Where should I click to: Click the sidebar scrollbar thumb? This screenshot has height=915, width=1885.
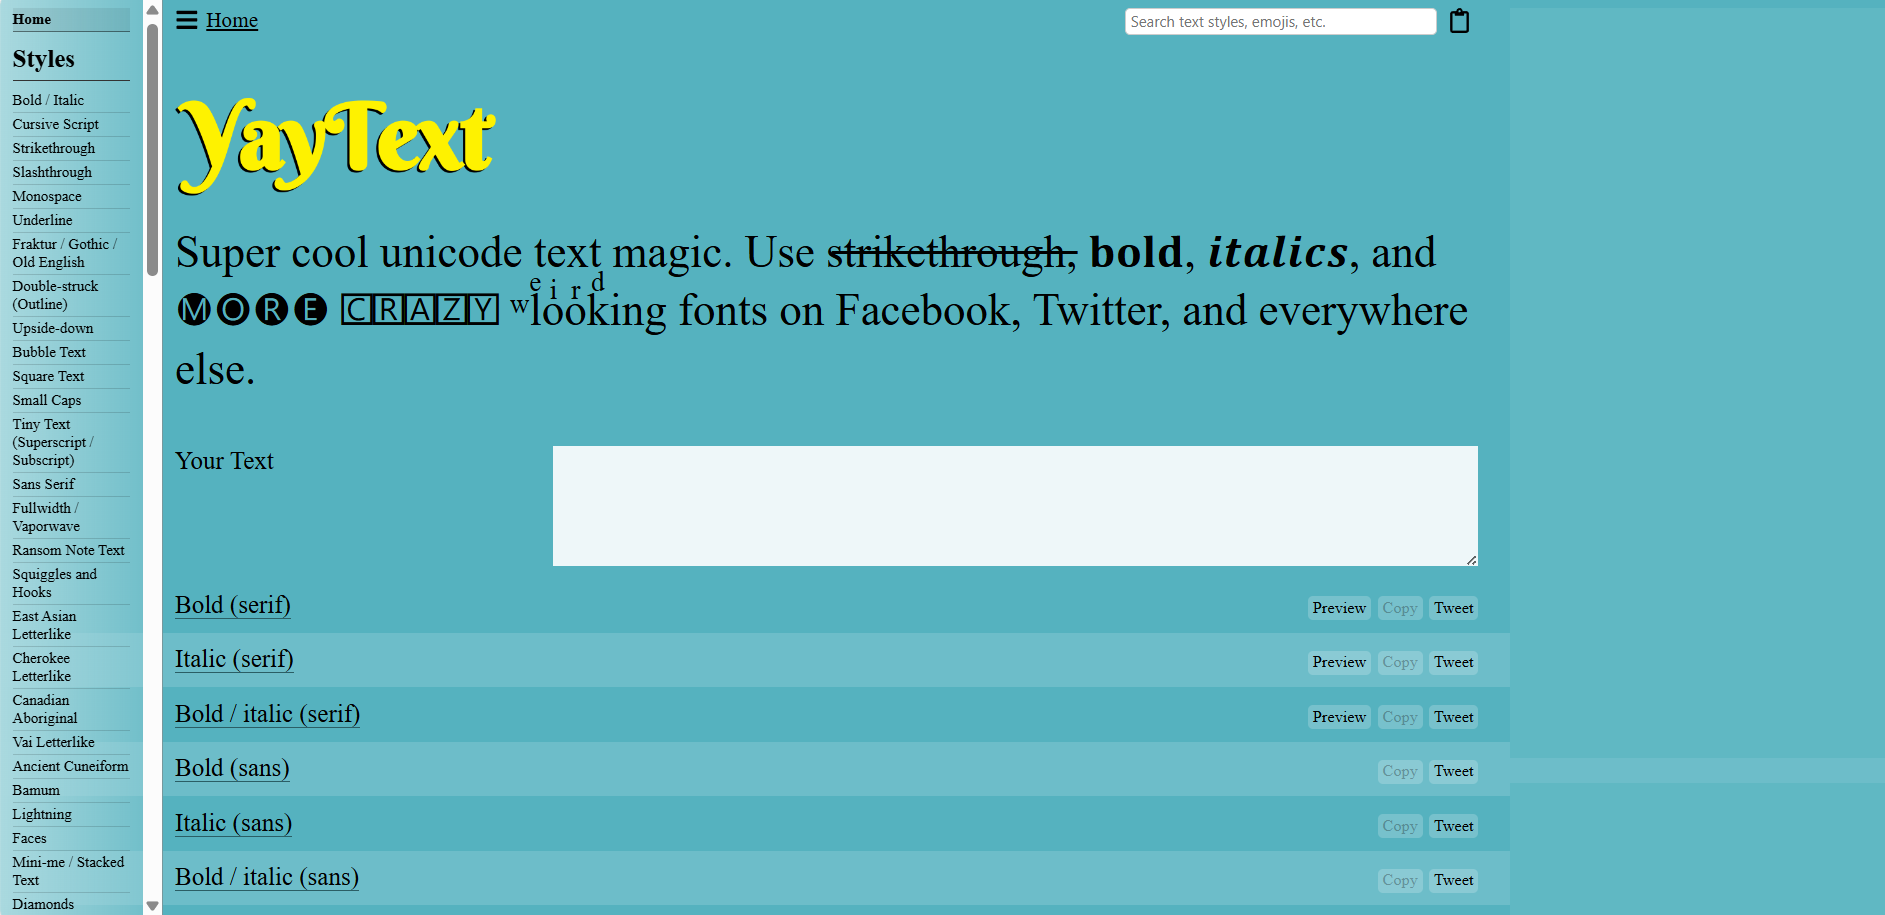(x=152, y=150)
